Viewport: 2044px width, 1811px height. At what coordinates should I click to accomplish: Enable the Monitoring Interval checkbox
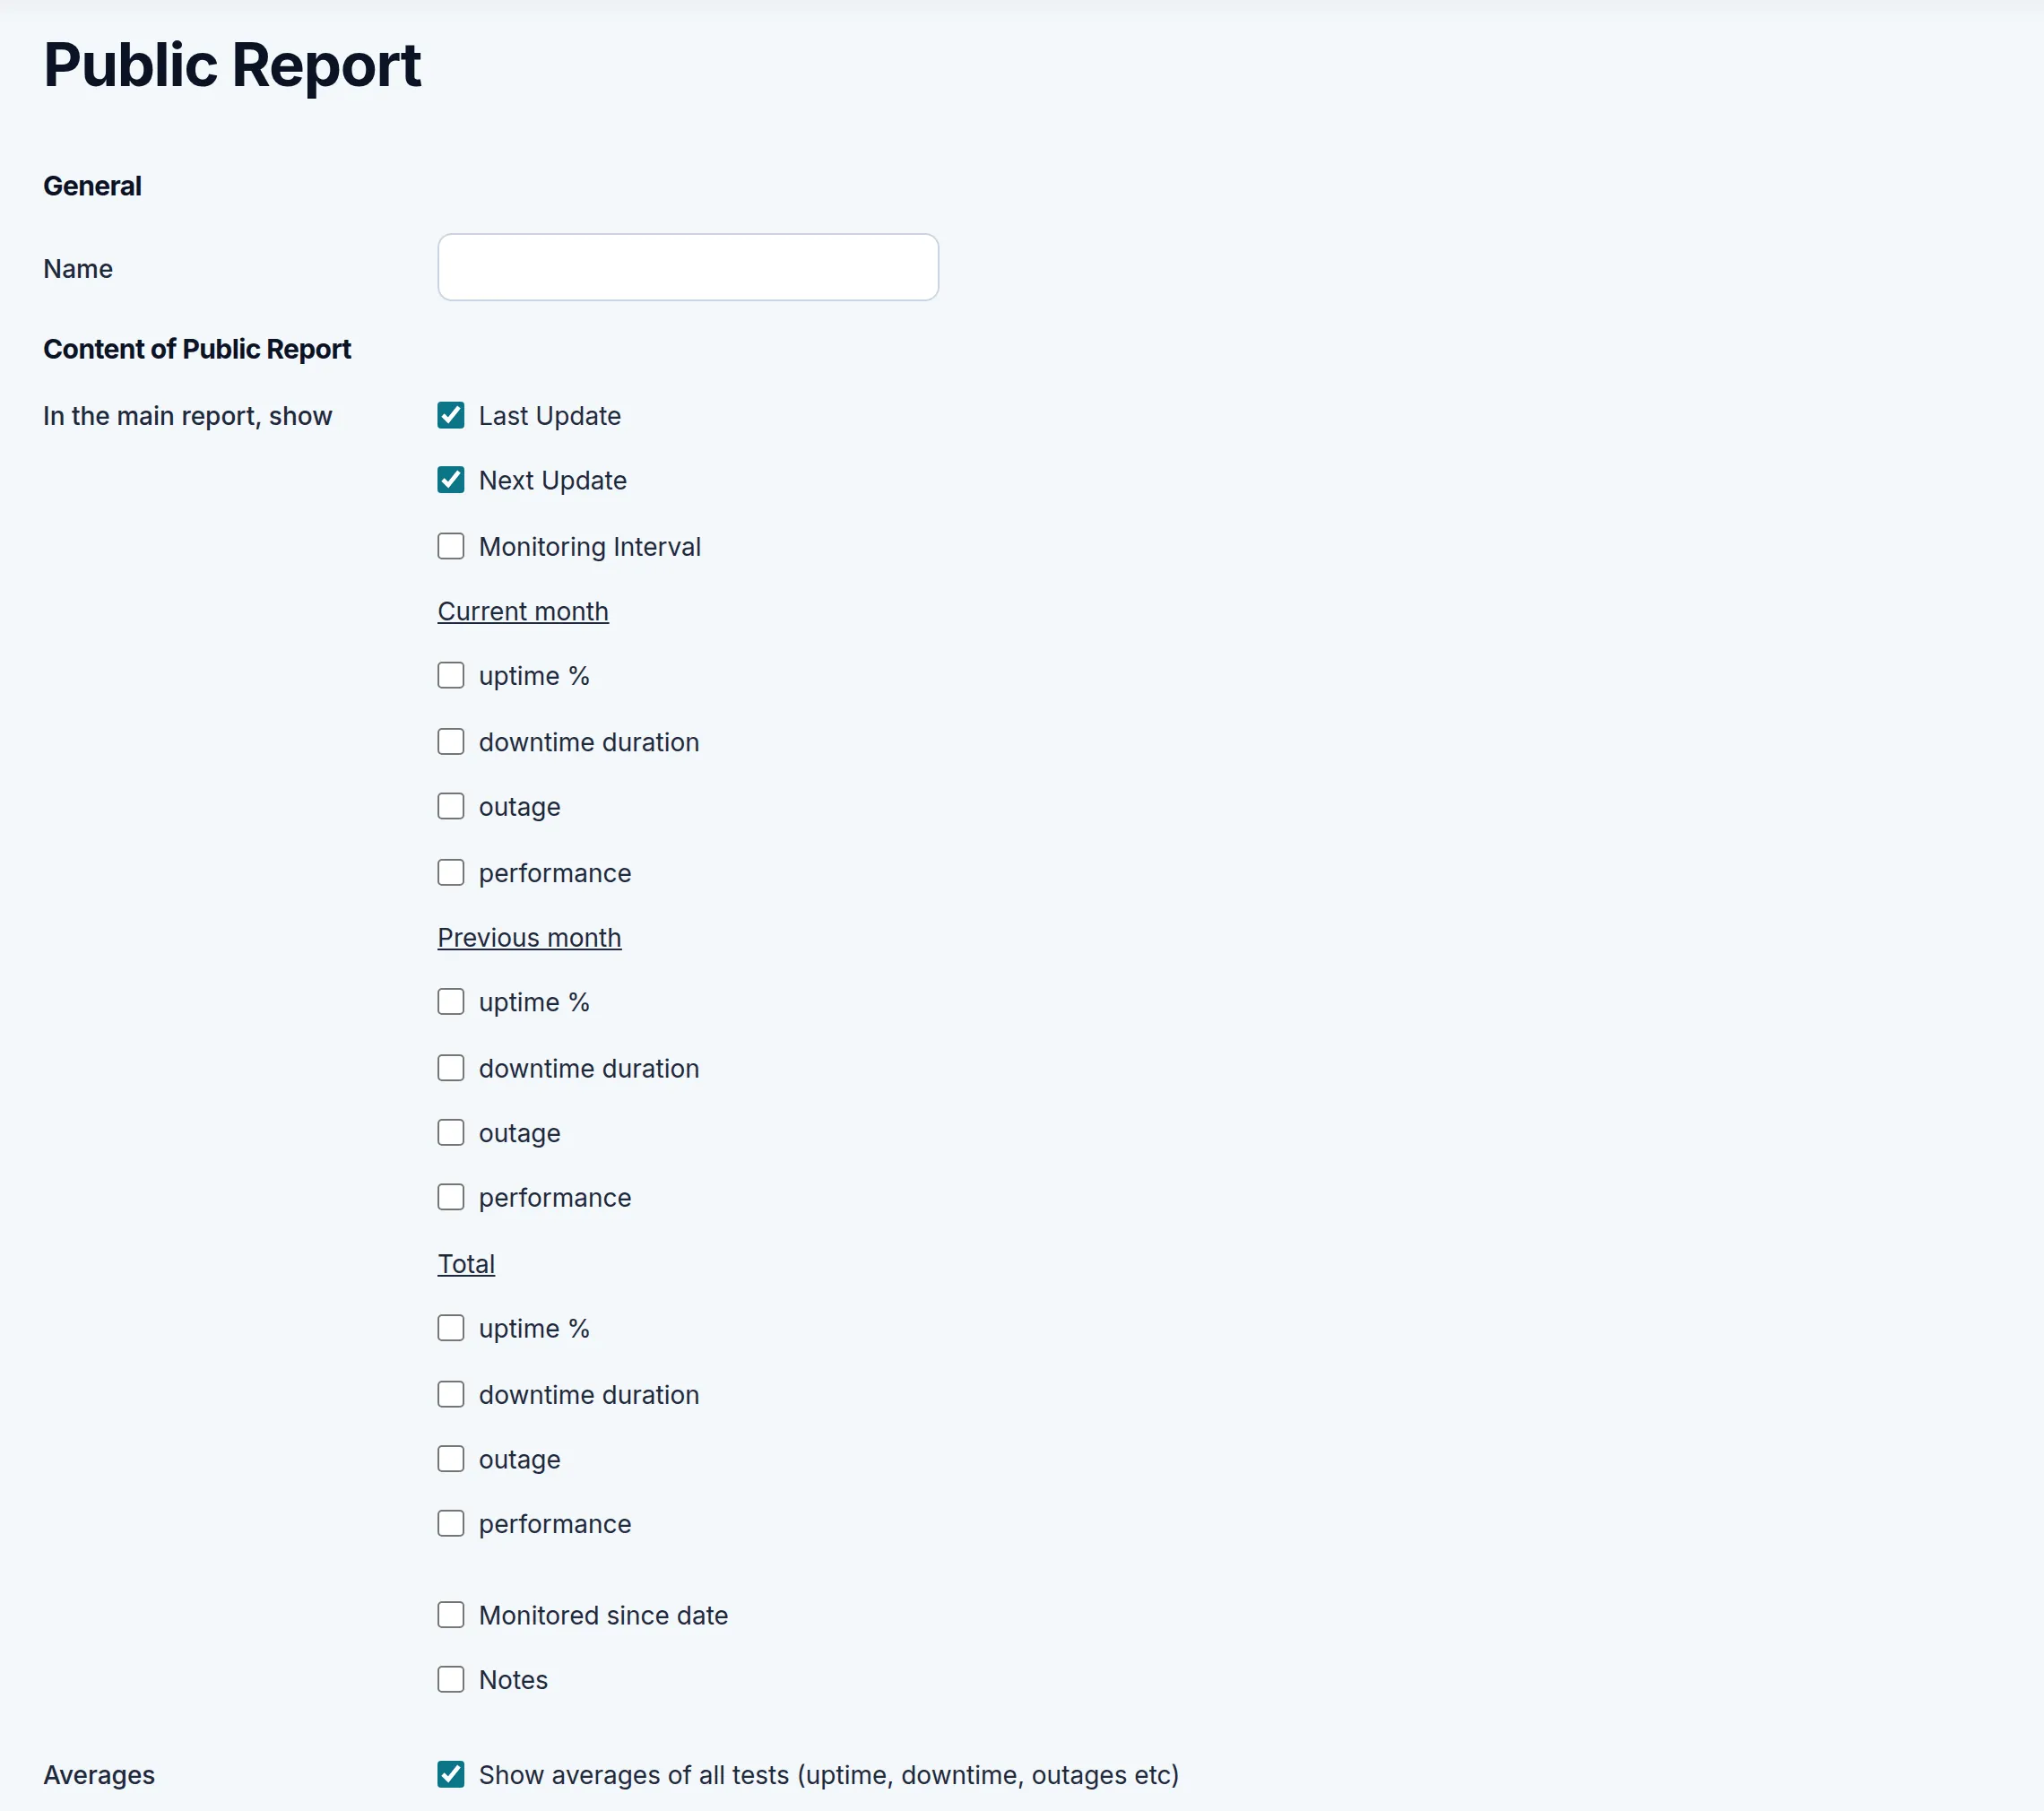[x=451, y=546]
